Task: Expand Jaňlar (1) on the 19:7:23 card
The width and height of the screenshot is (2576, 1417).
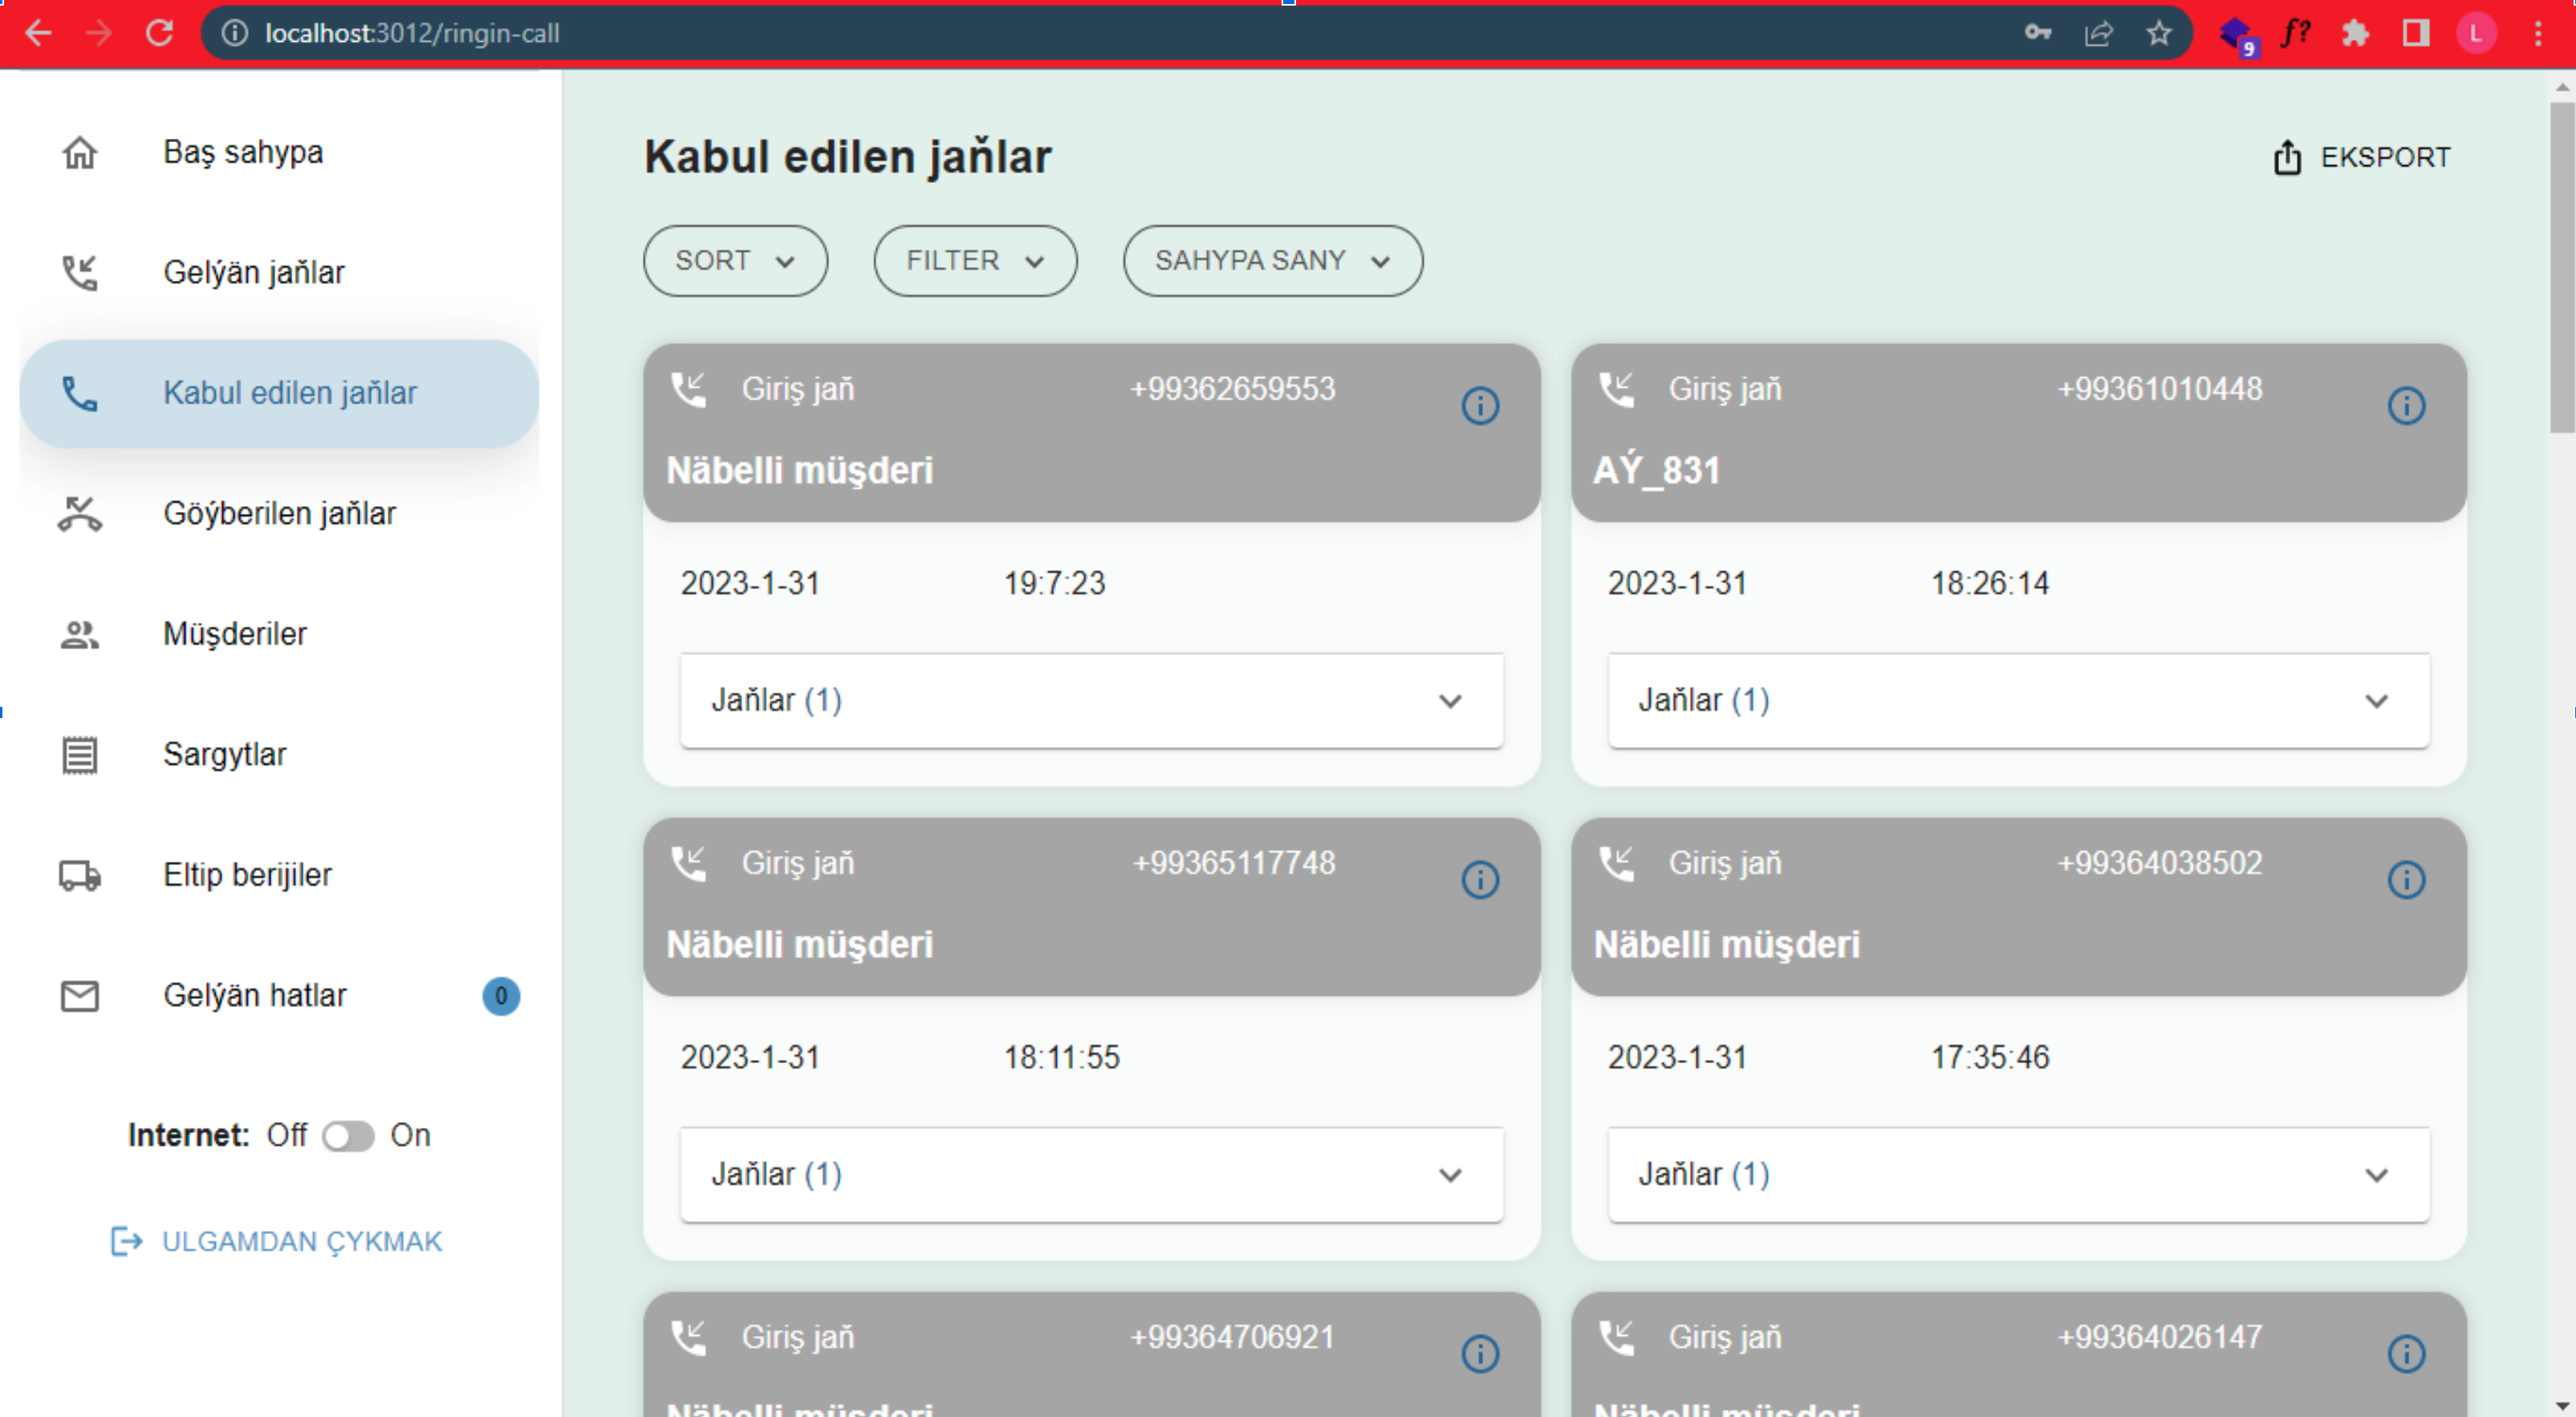Action: click(x=1091, y=700)
